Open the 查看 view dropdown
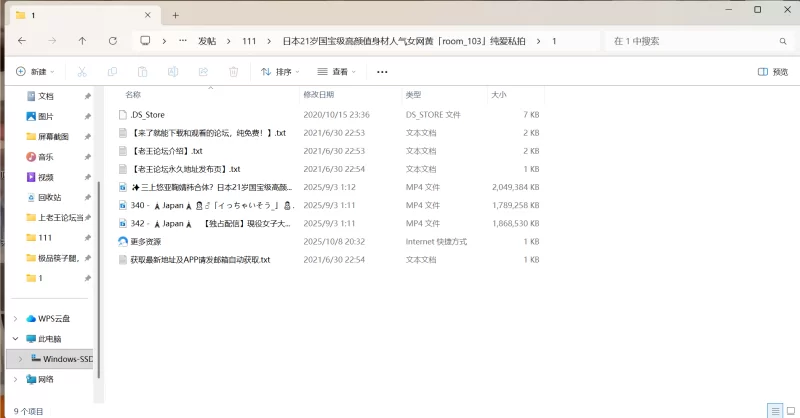This screenshot has width=800, height=418. click(338, 72)
